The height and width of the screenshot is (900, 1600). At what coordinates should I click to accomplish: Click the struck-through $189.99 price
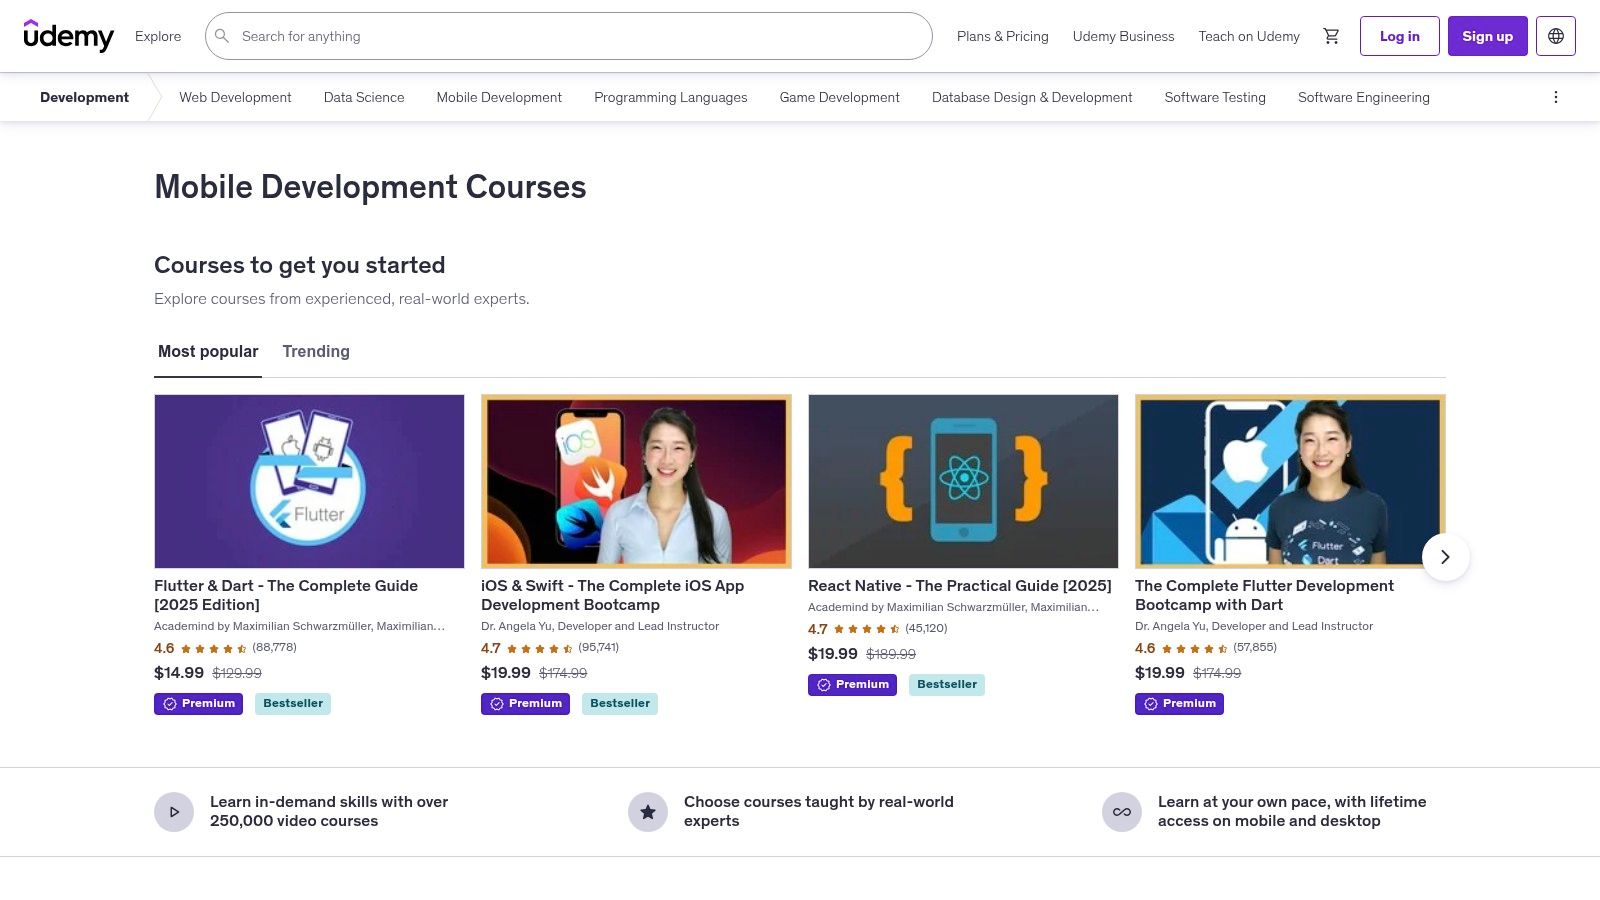[891, 654]
